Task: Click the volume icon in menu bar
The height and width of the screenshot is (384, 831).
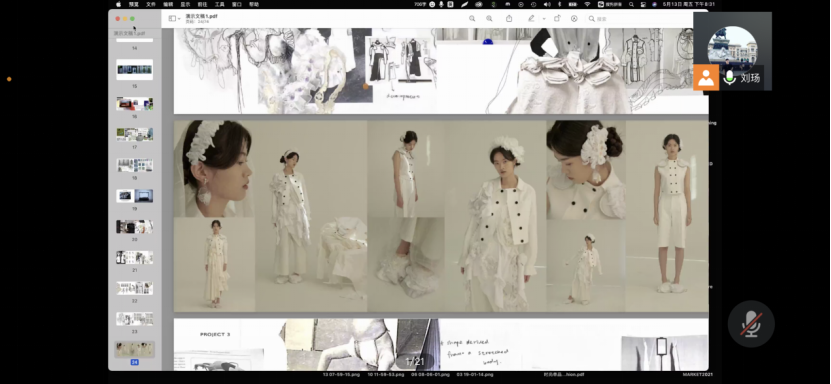Action: (547, 4)
